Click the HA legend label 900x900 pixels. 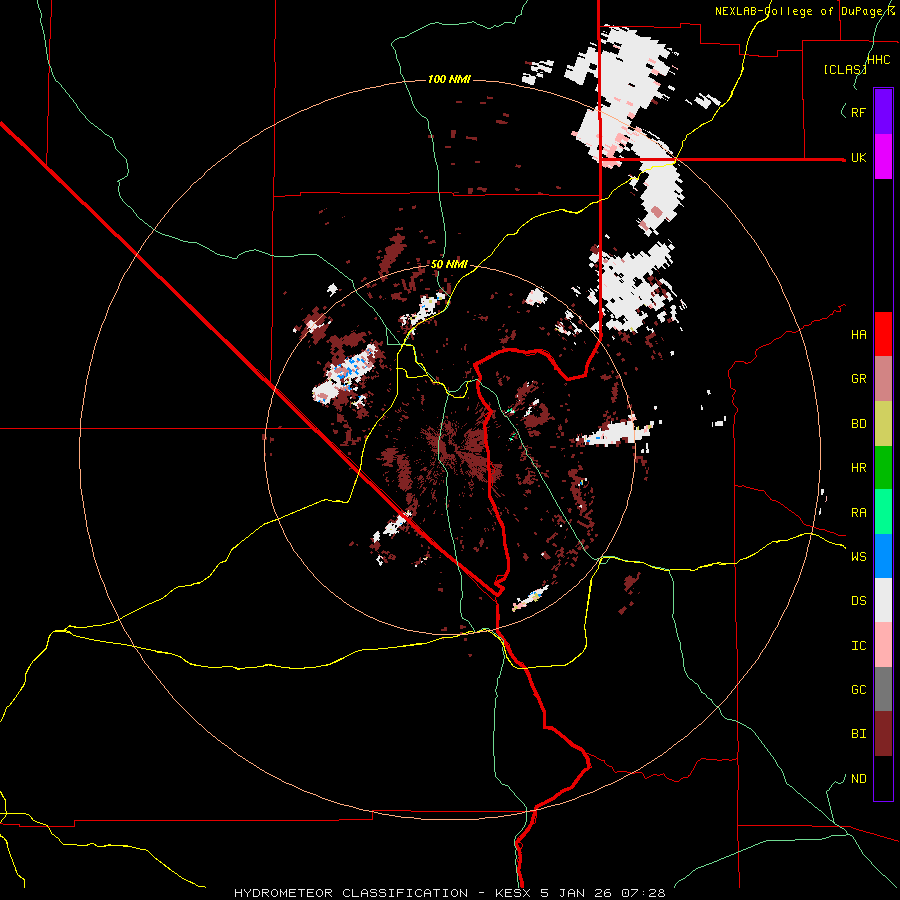[x=859, y=334]
